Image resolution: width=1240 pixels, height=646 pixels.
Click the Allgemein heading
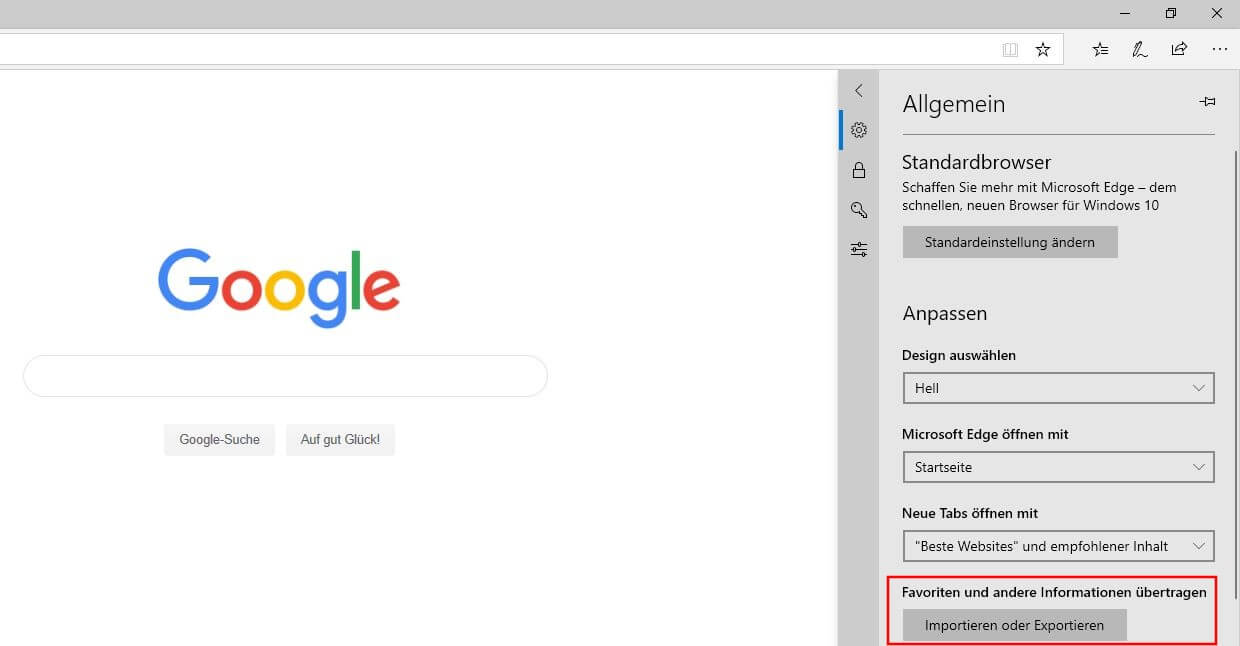pyautogui.click(x=953, y=104)
